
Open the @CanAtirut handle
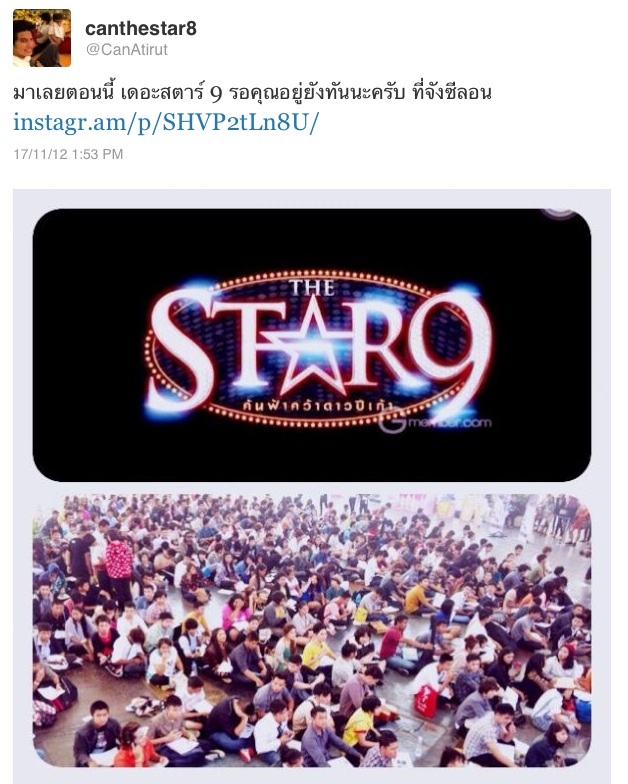(x=127, y=50)
